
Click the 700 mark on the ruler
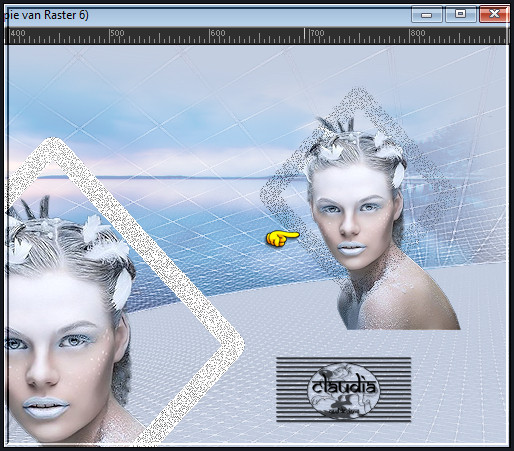(x=317, y=33)
